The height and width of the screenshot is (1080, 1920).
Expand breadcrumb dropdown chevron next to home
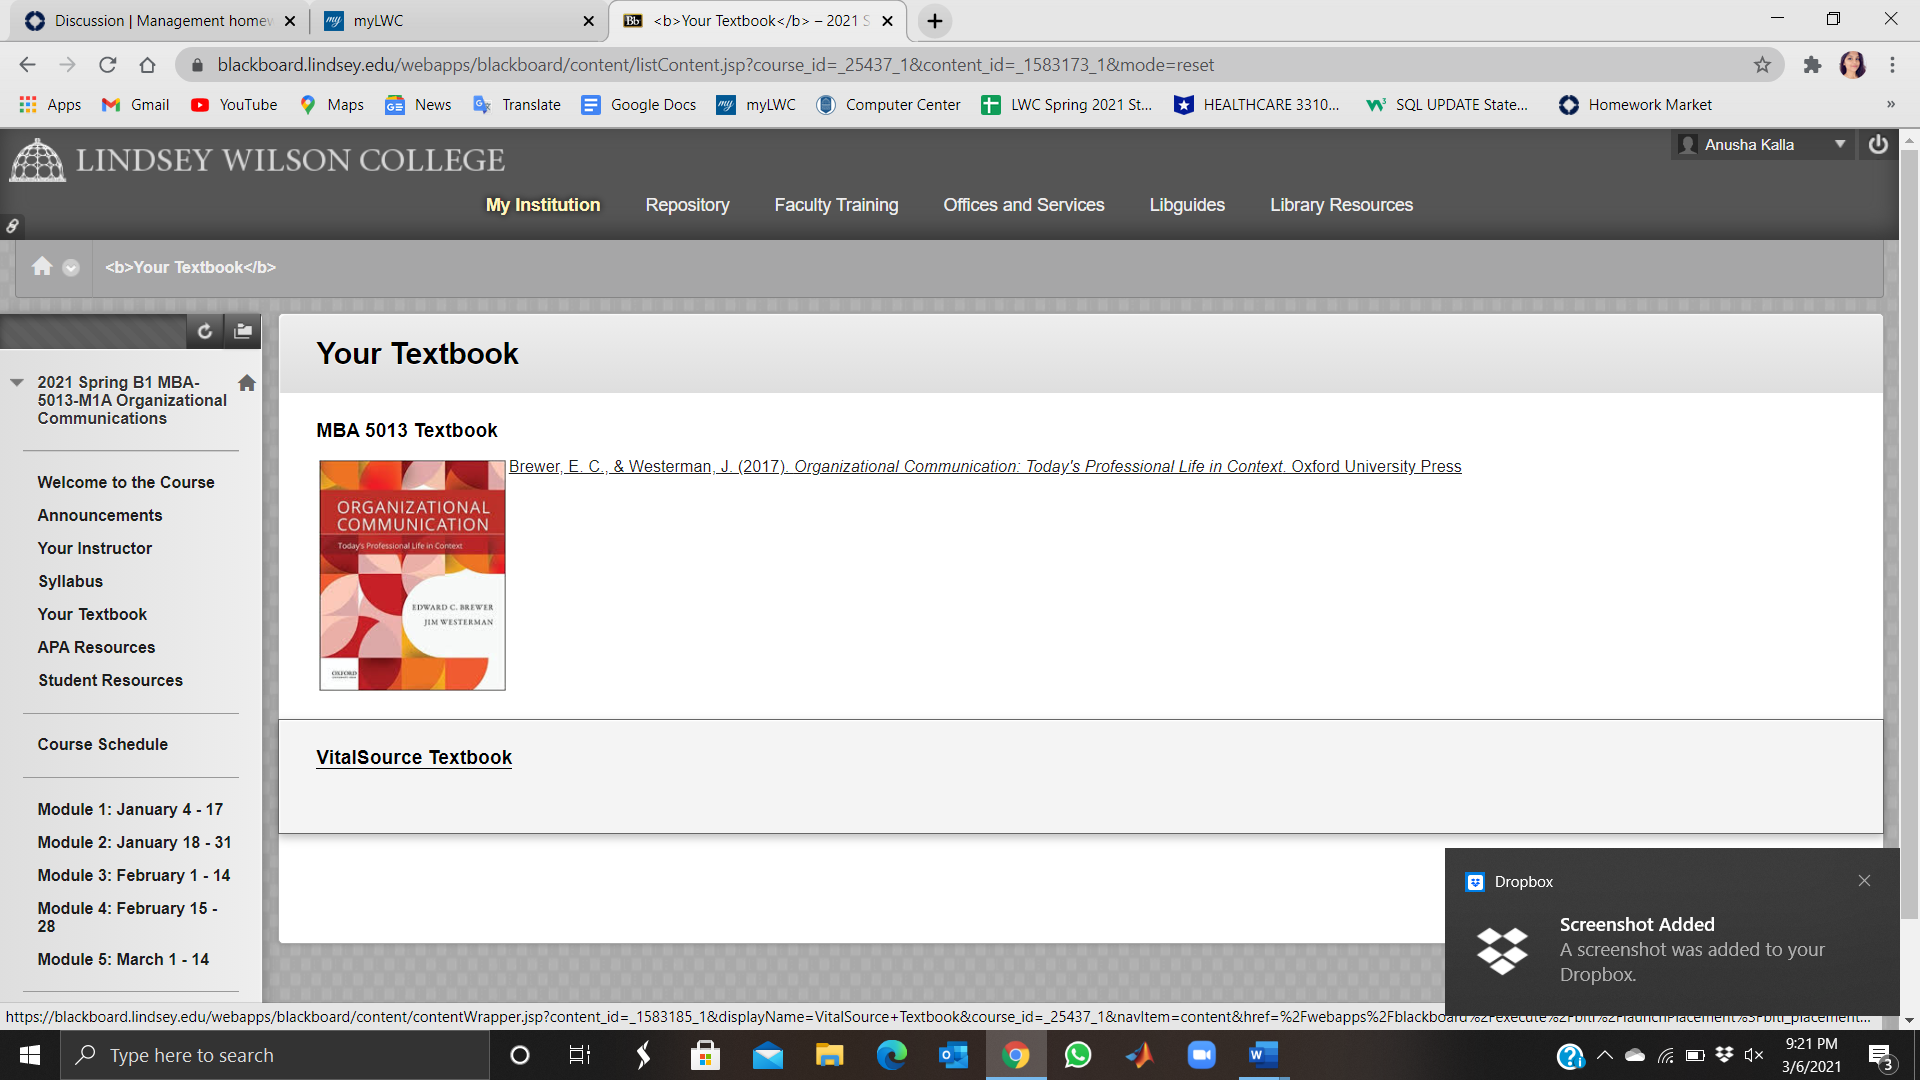pyautogui.click(x=70, y=267)
